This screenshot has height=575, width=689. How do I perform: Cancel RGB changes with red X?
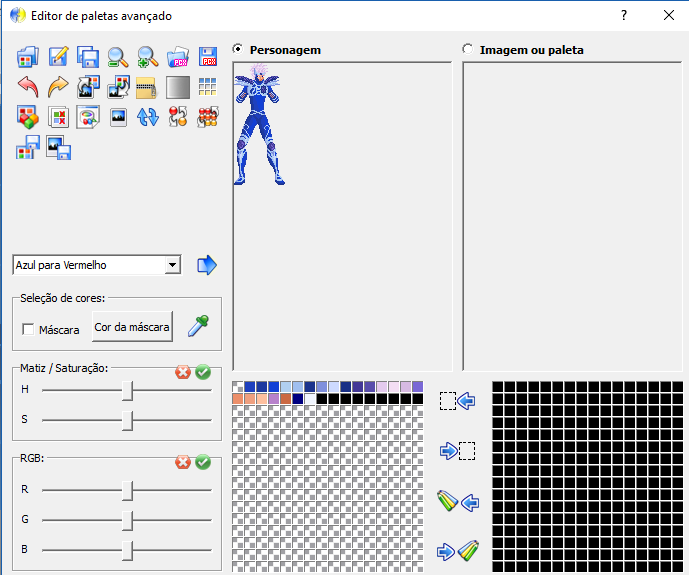coord(183,462)
